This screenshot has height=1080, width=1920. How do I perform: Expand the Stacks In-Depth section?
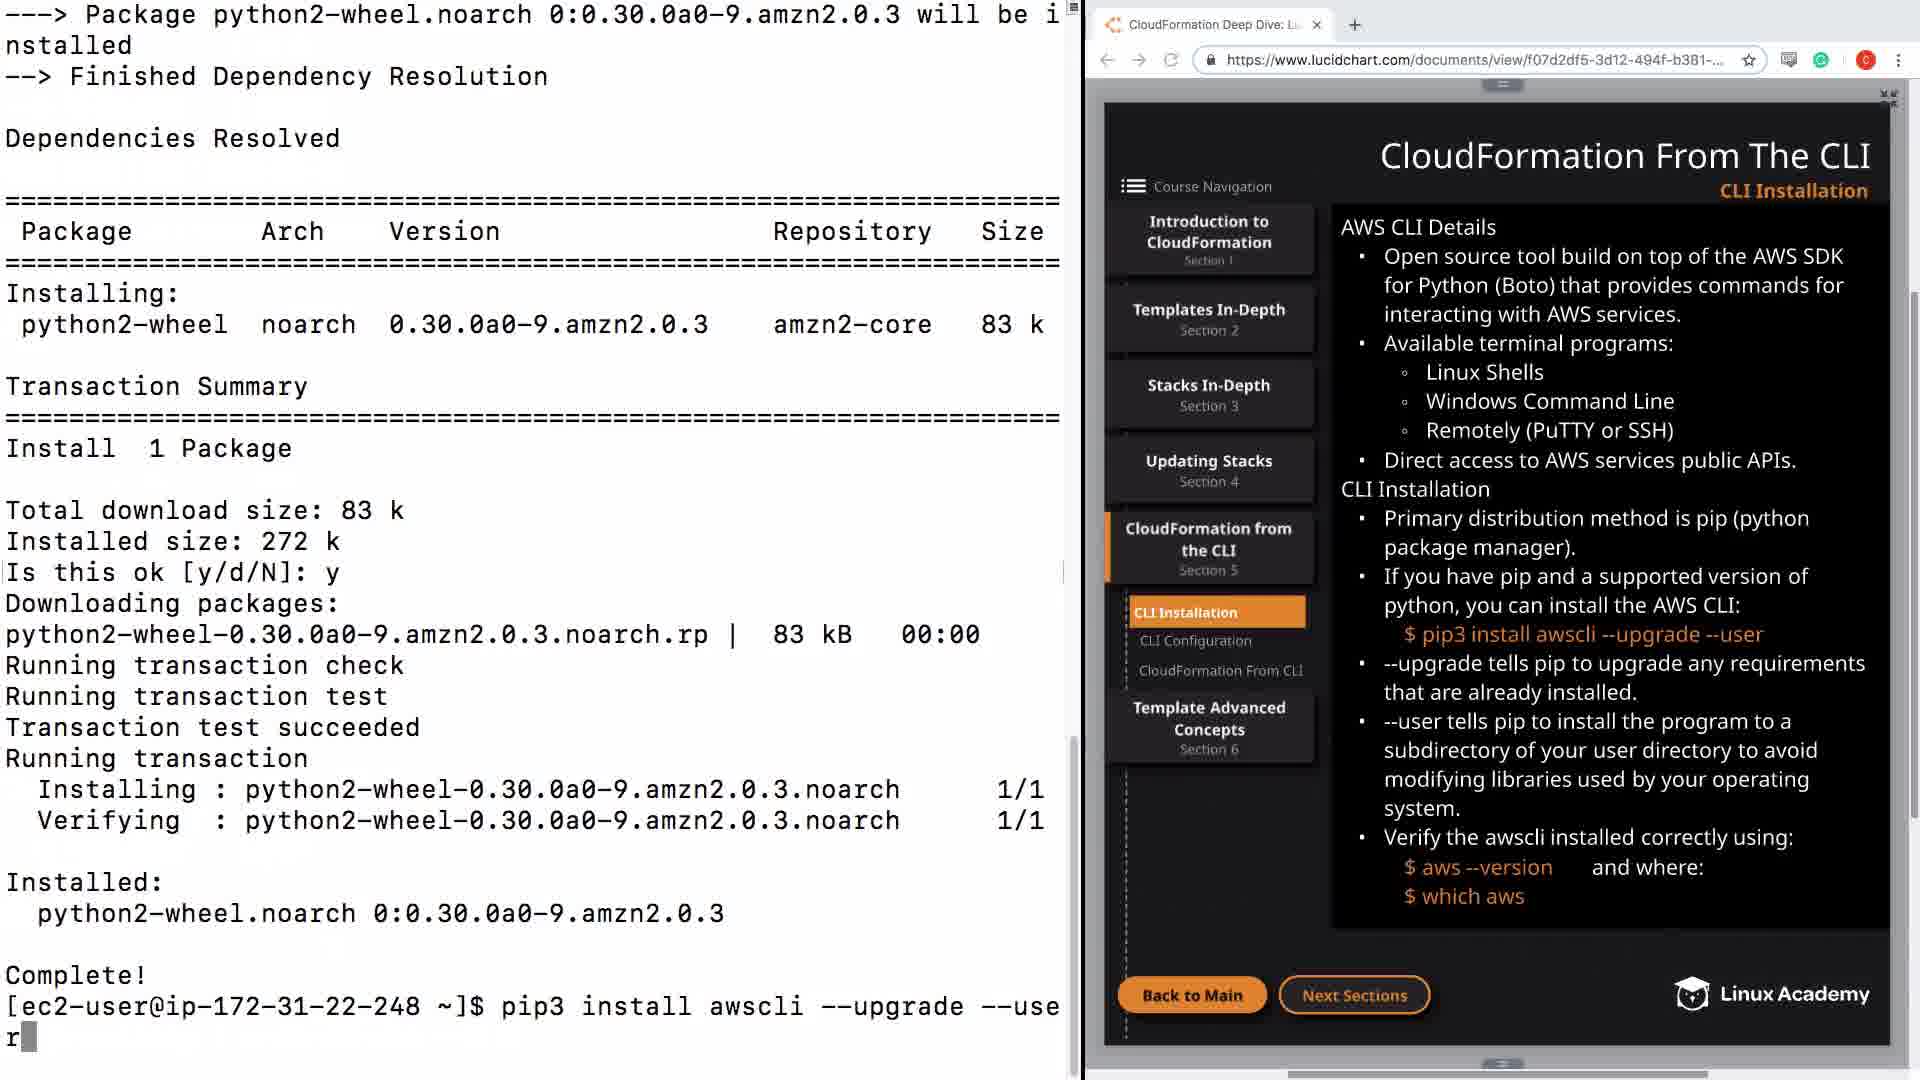pyautogui.click(x=1209, y=395)
